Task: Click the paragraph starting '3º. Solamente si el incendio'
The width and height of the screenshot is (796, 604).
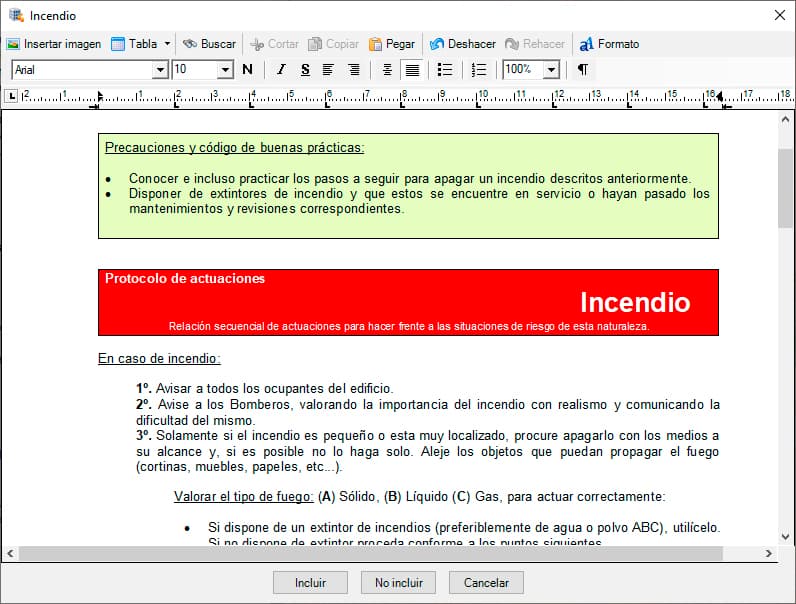Action: tap(427, 451)
